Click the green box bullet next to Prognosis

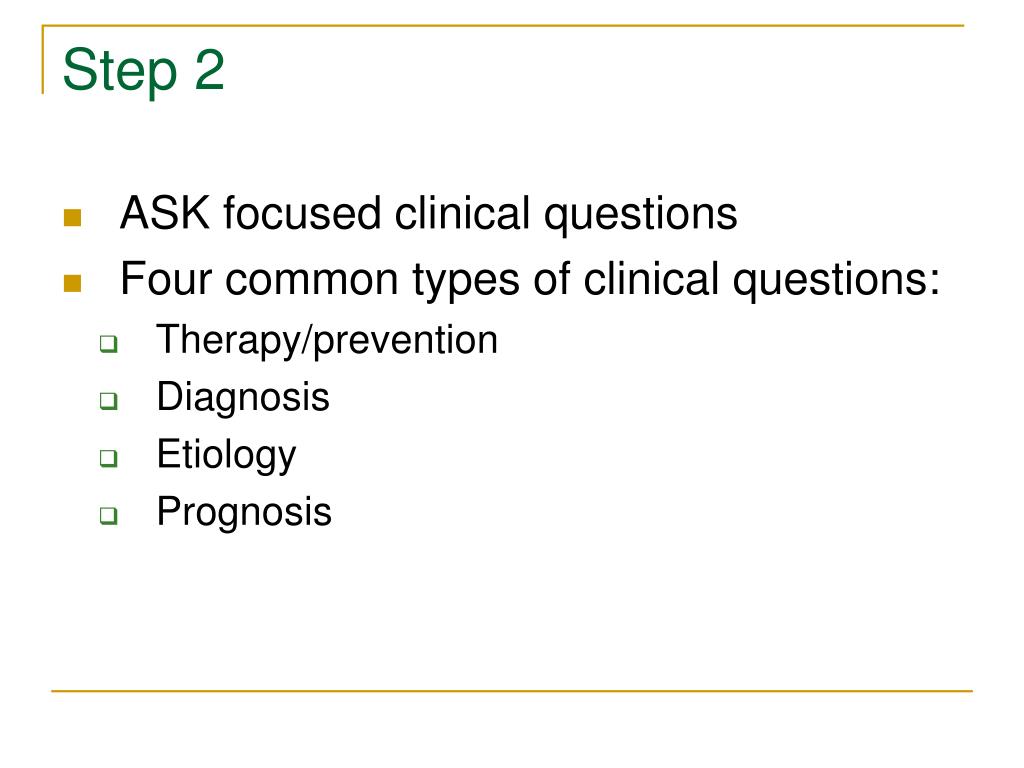[108, 515]
